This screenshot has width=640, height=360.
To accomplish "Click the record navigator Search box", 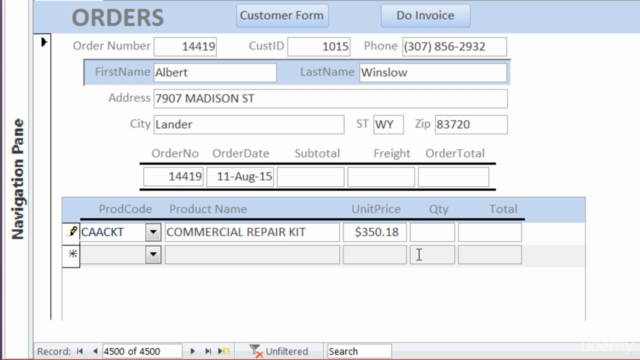I will coord(359,351).
